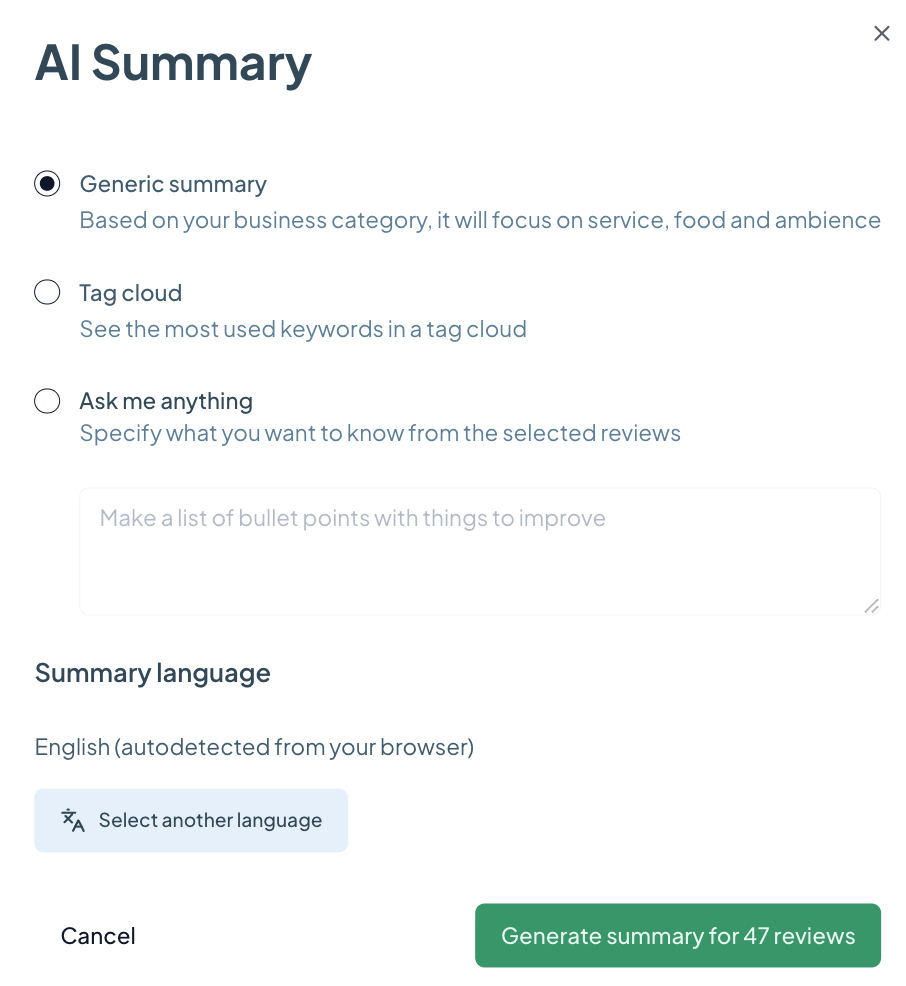This screenshot has height=986, width=906.
Task: Click the most used keywords description
Action: (x=303, y=329)
